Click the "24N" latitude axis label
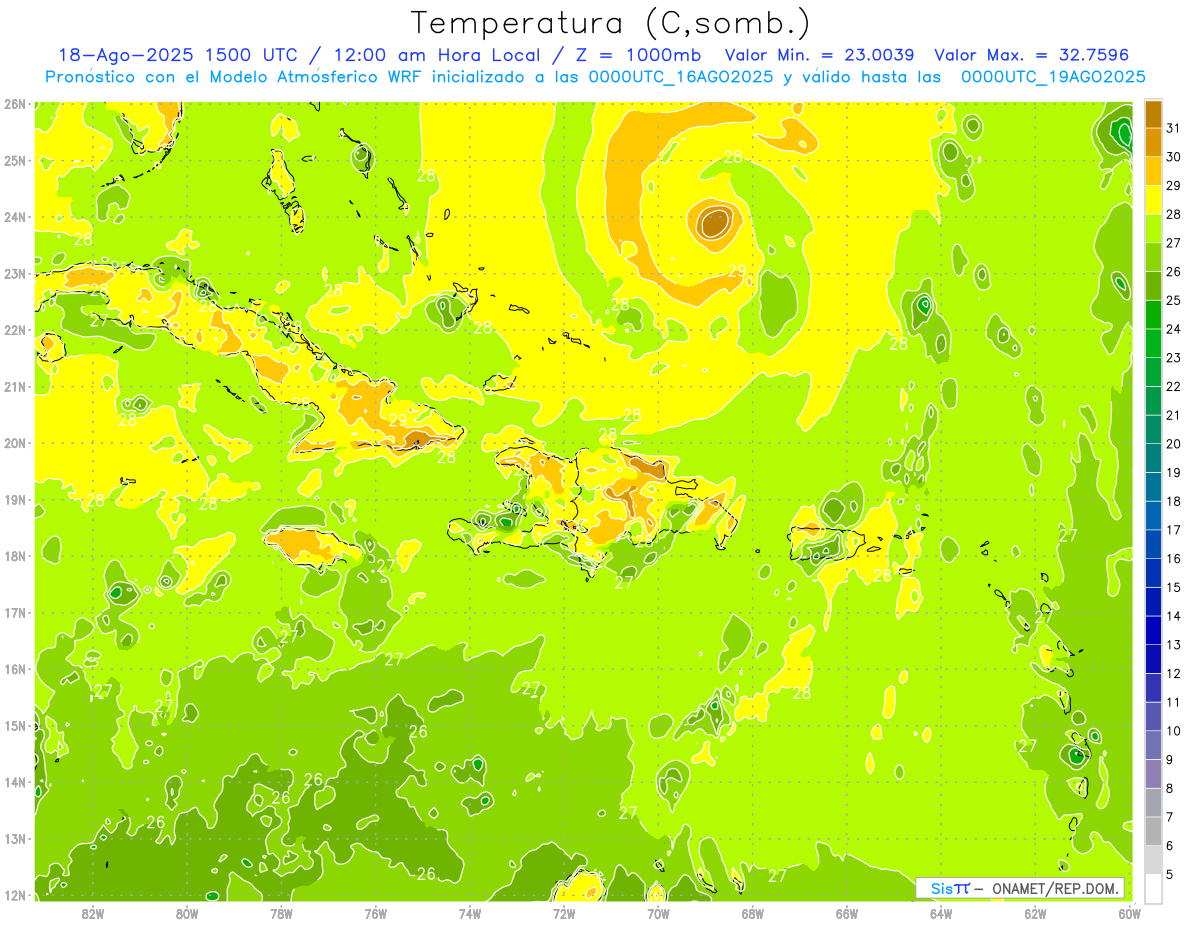1200x927 pixels. (x=14, y=217)
